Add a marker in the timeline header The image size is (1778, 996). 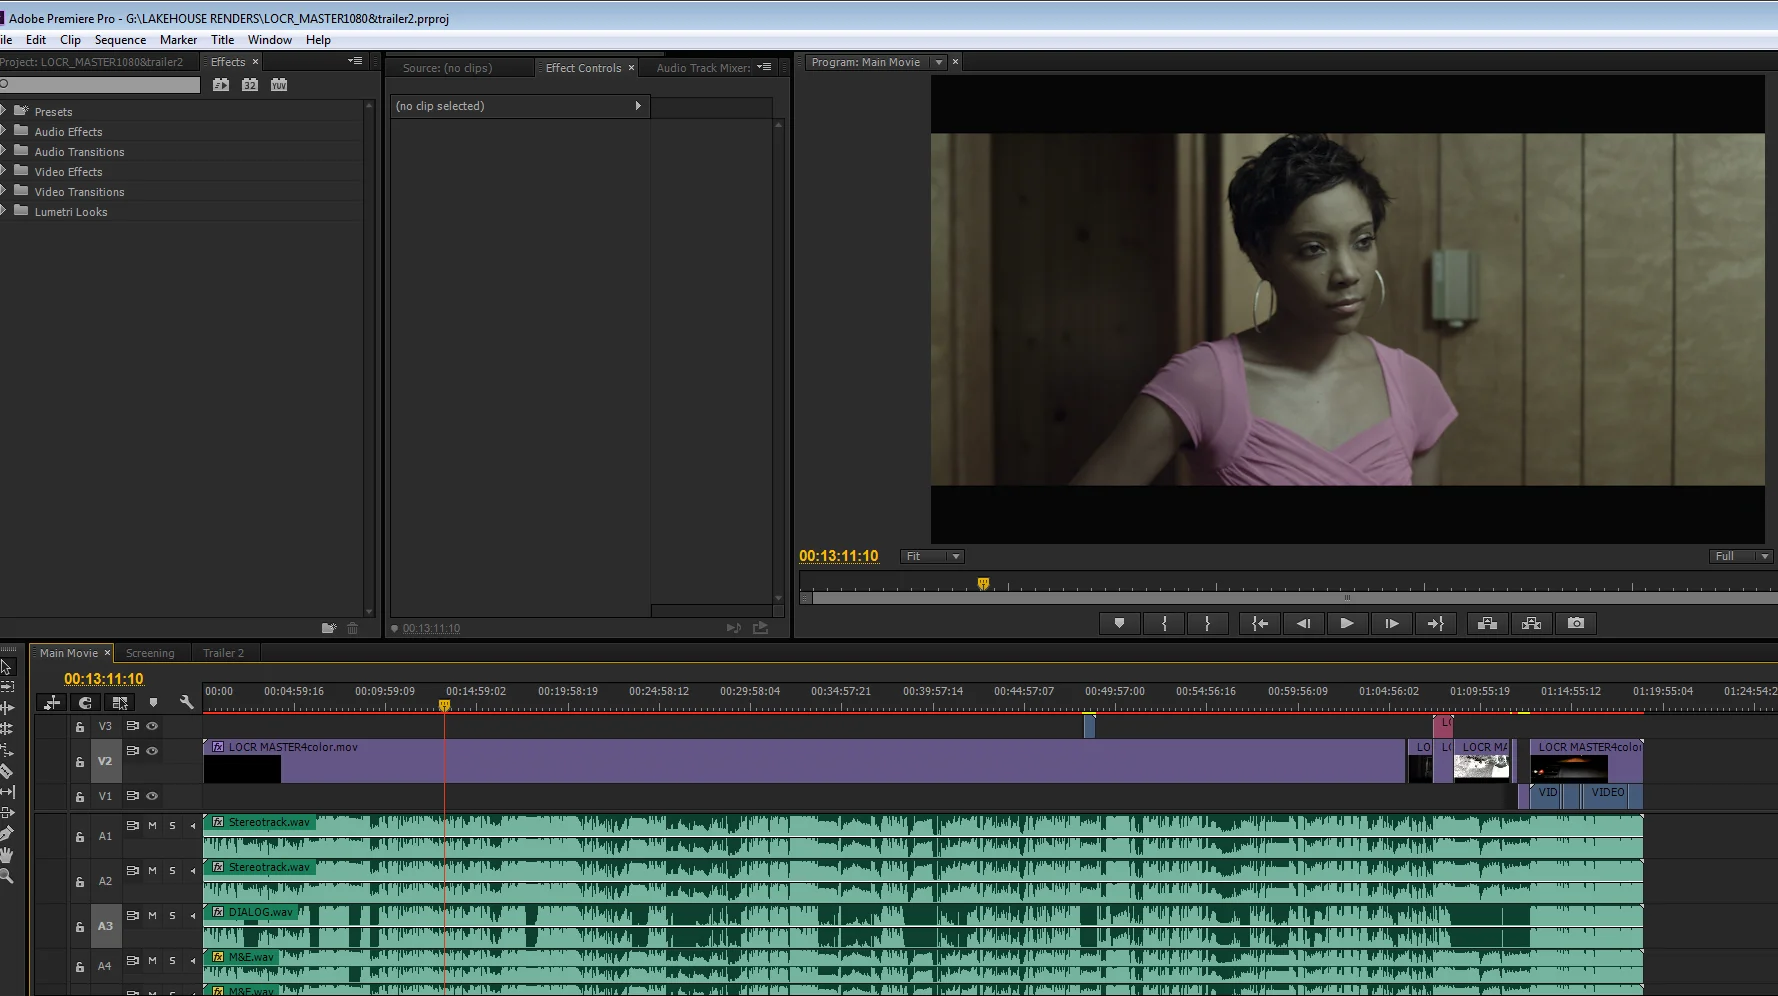pos(153,703)
